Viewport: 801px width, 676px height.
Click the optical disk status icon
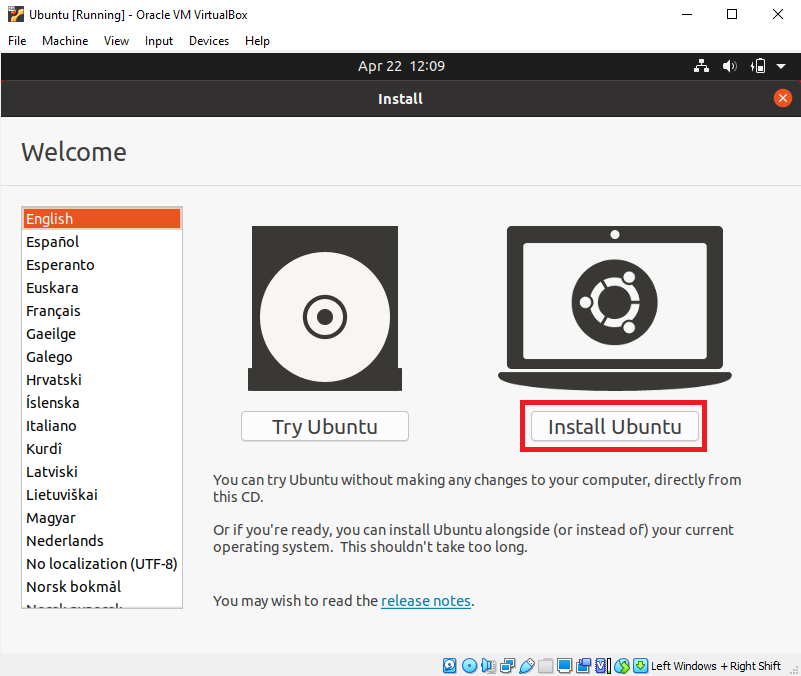(469, 665)
